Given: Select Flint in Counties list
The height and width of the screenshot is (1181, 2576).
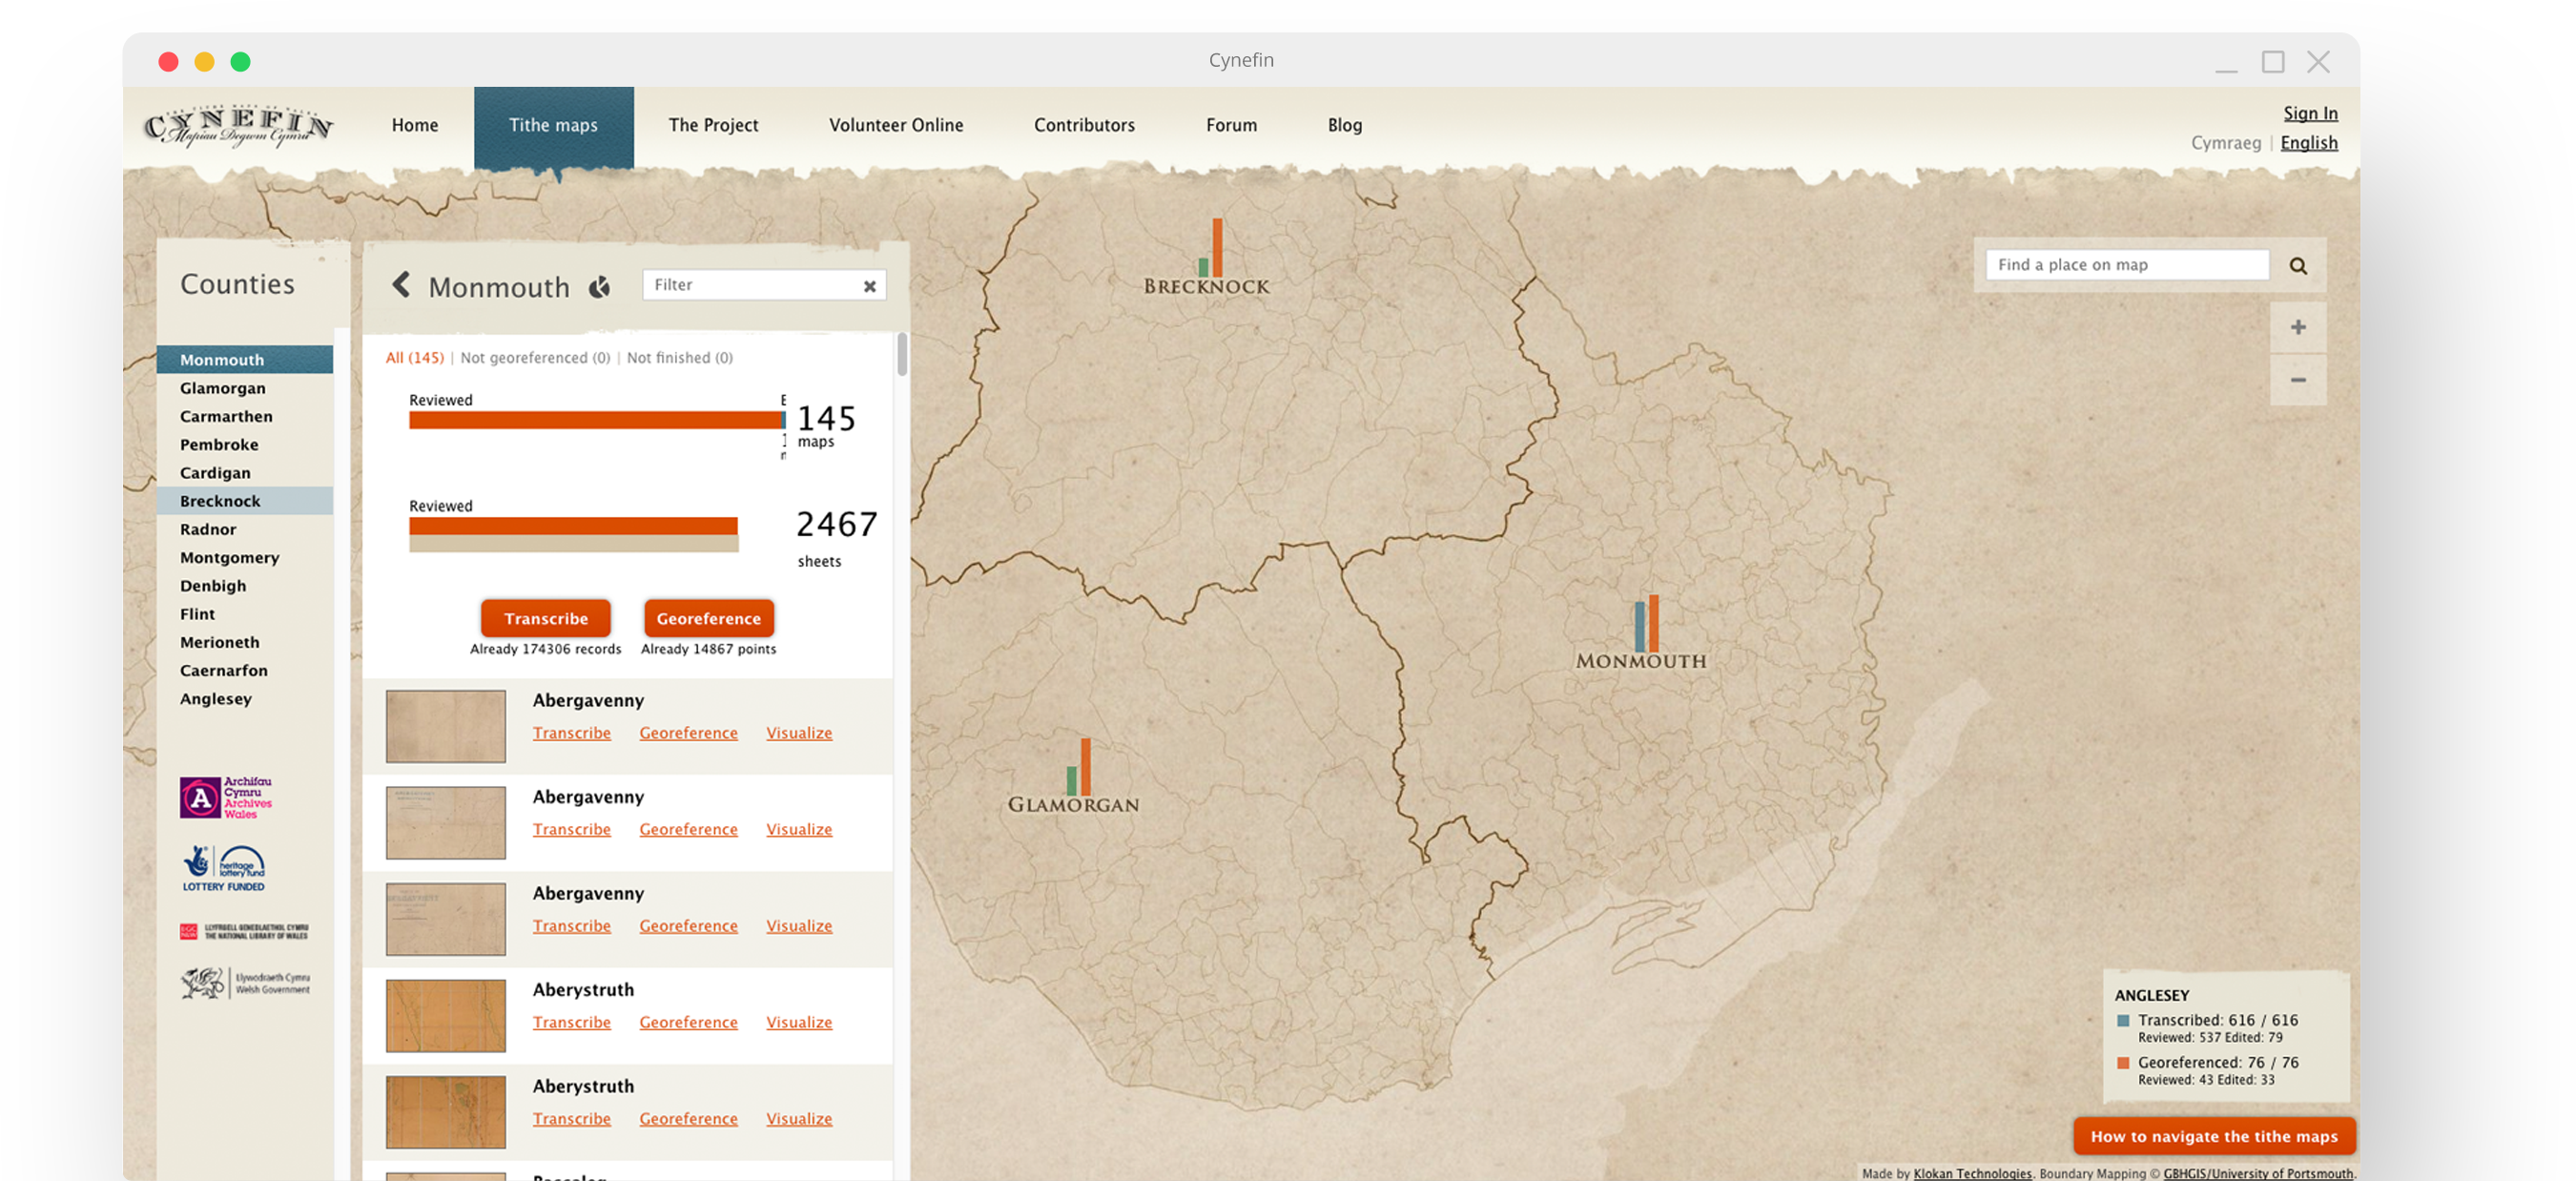Looking at the screenshot, I should 245,613.
